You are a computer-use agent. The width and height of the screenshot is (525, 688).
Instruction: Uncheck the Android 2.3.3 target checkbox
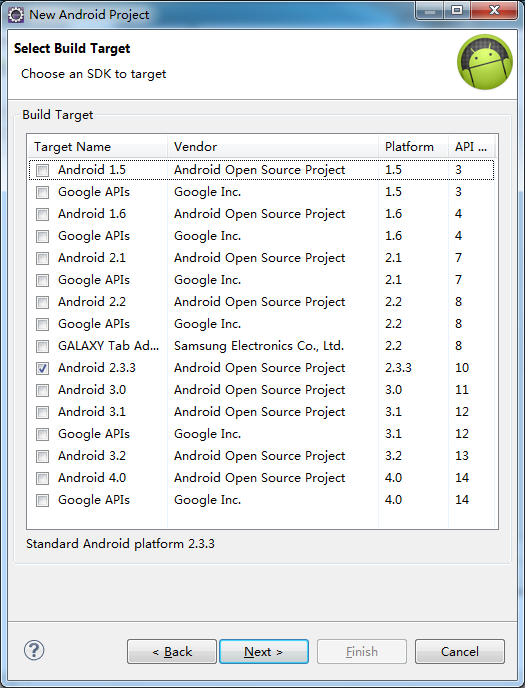pos(43,368)
